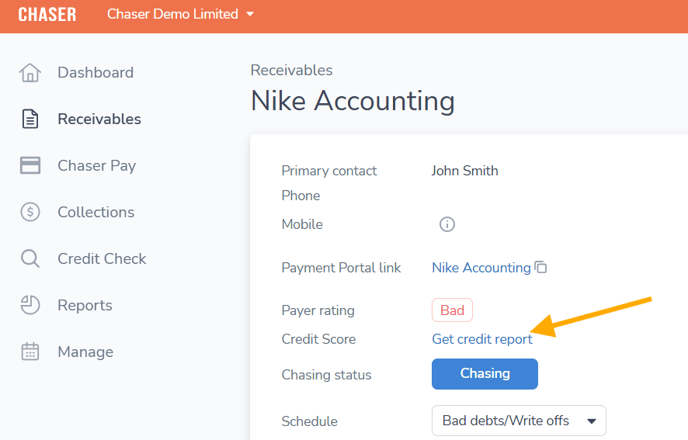Screen dimensions: 688x440
Task: Copy the Payment Portal link
Action: [541, 268]
